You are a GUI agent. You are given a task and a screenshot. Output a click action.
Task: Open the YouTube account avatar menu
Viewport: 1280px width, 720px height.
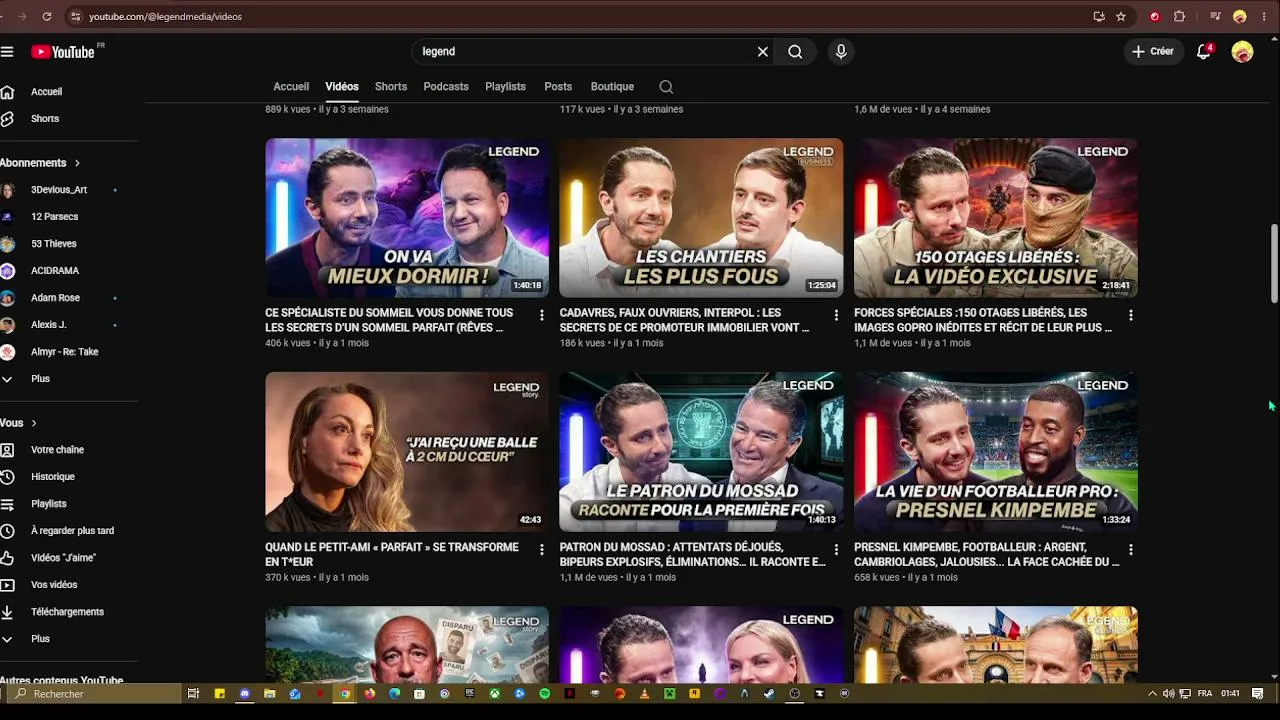[1242, 52]
